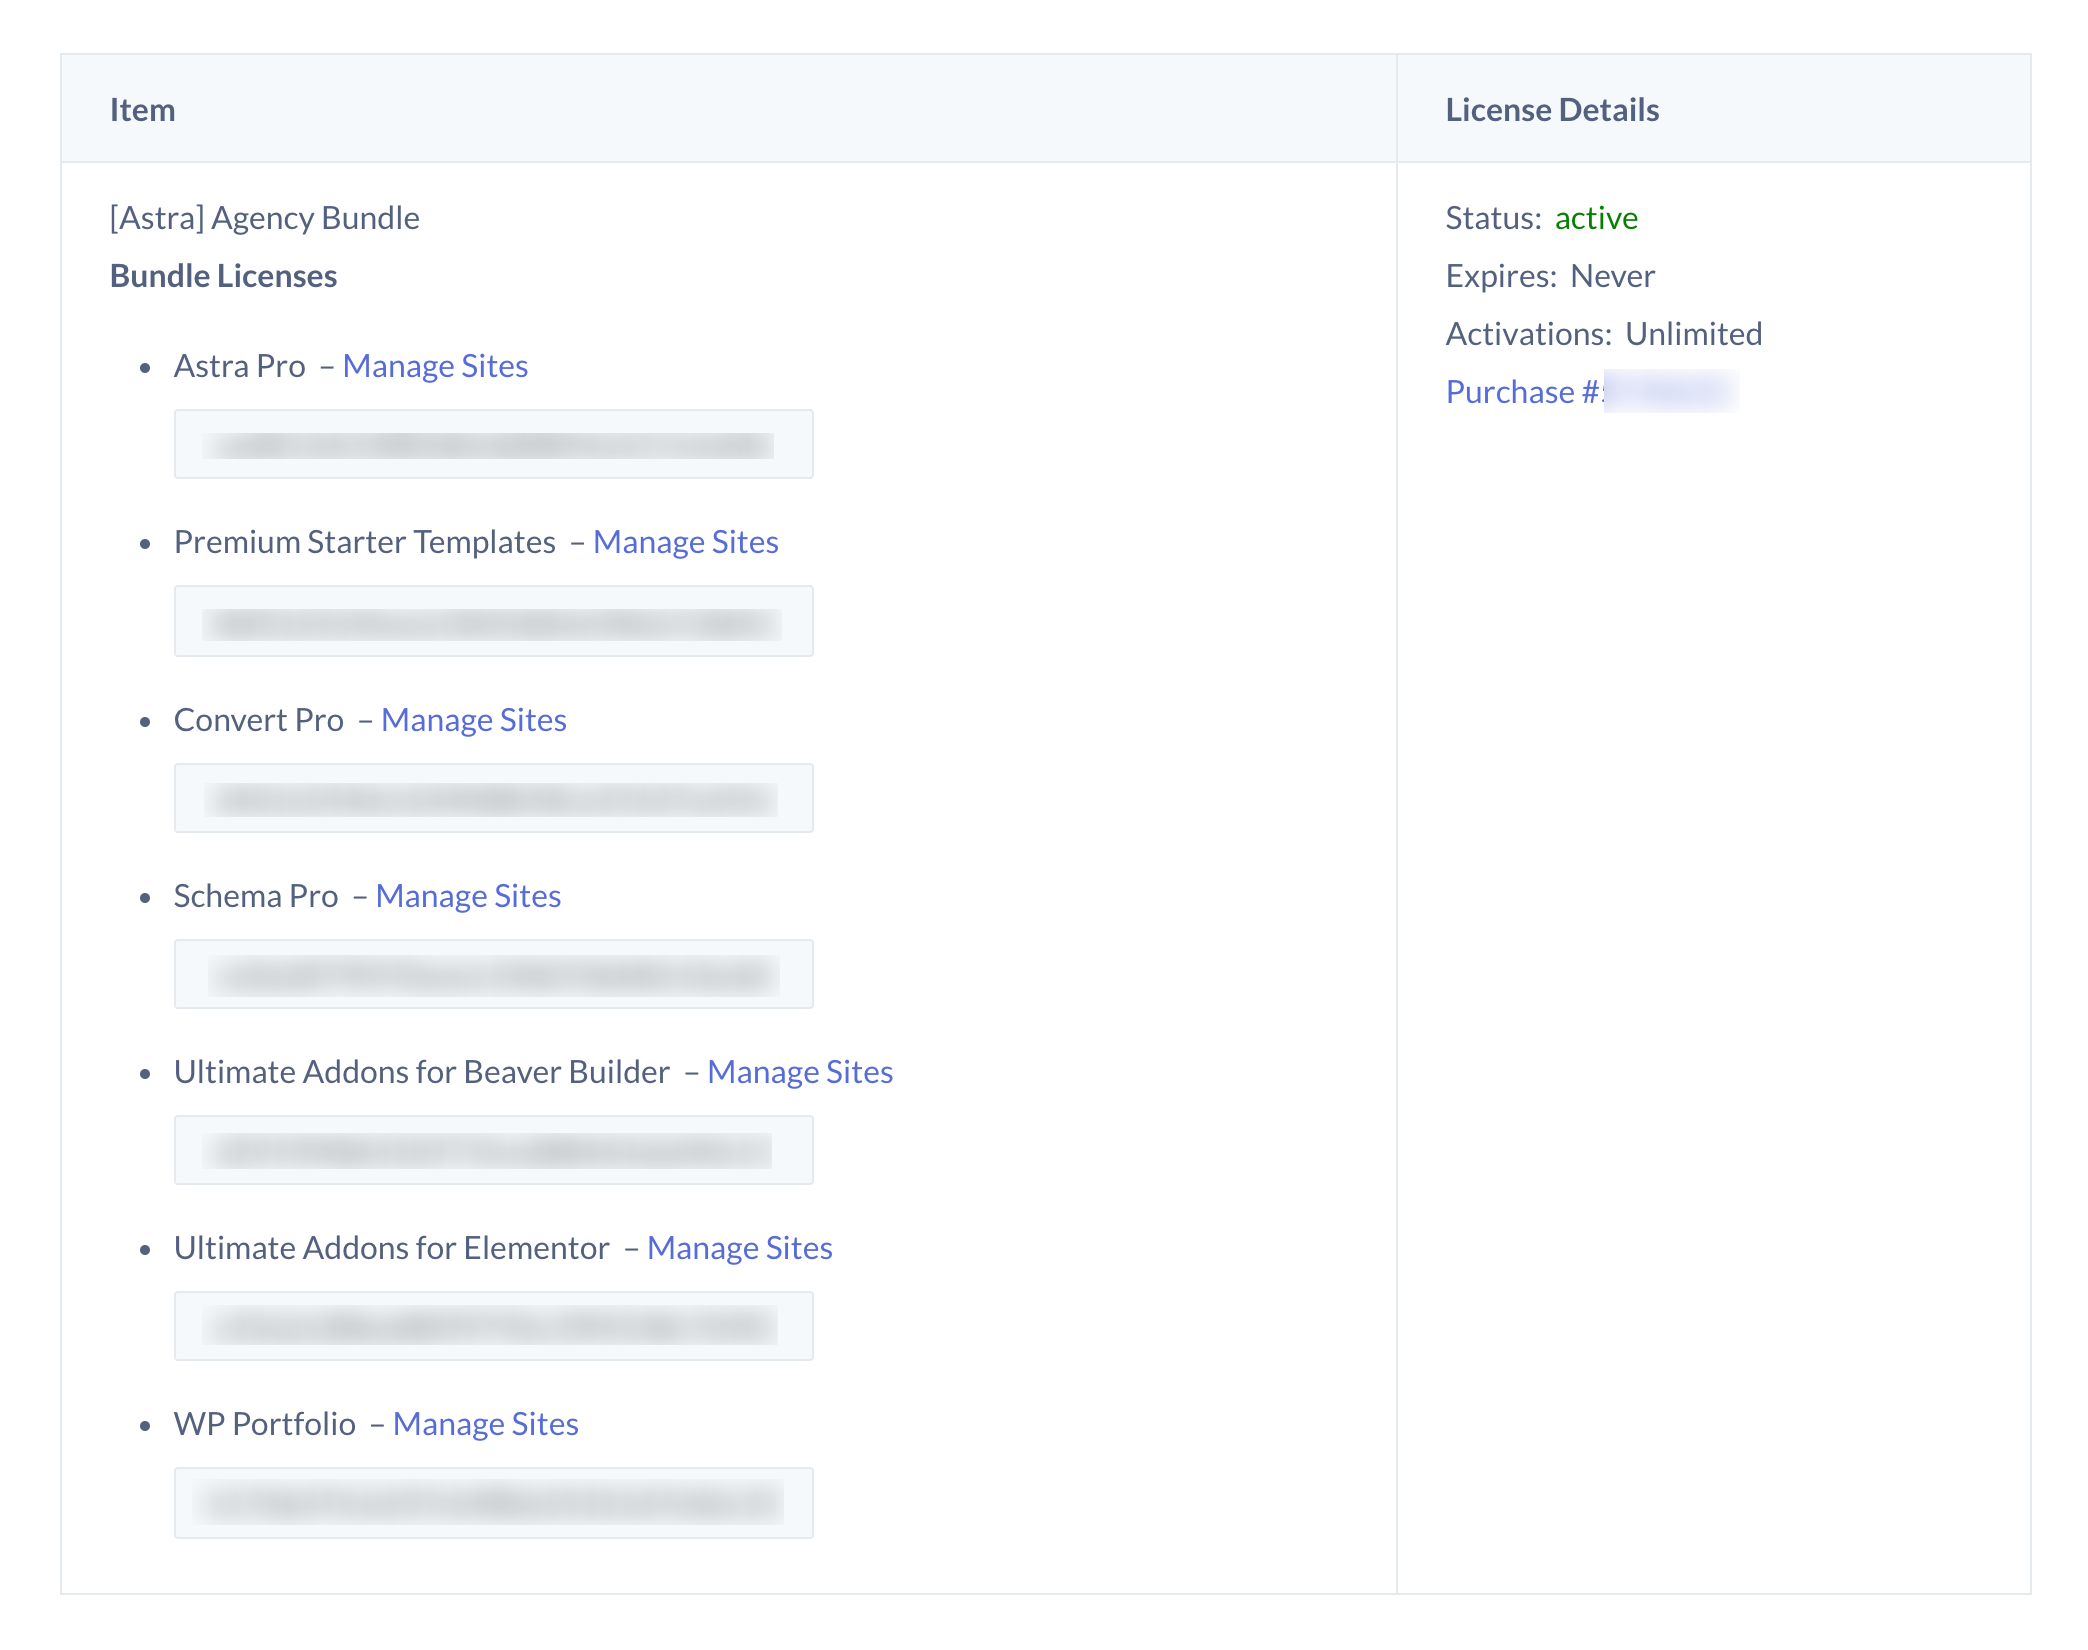
Task: Select the Convert Pro license key field
Action: pyautogui.click(x=493, y=798)
